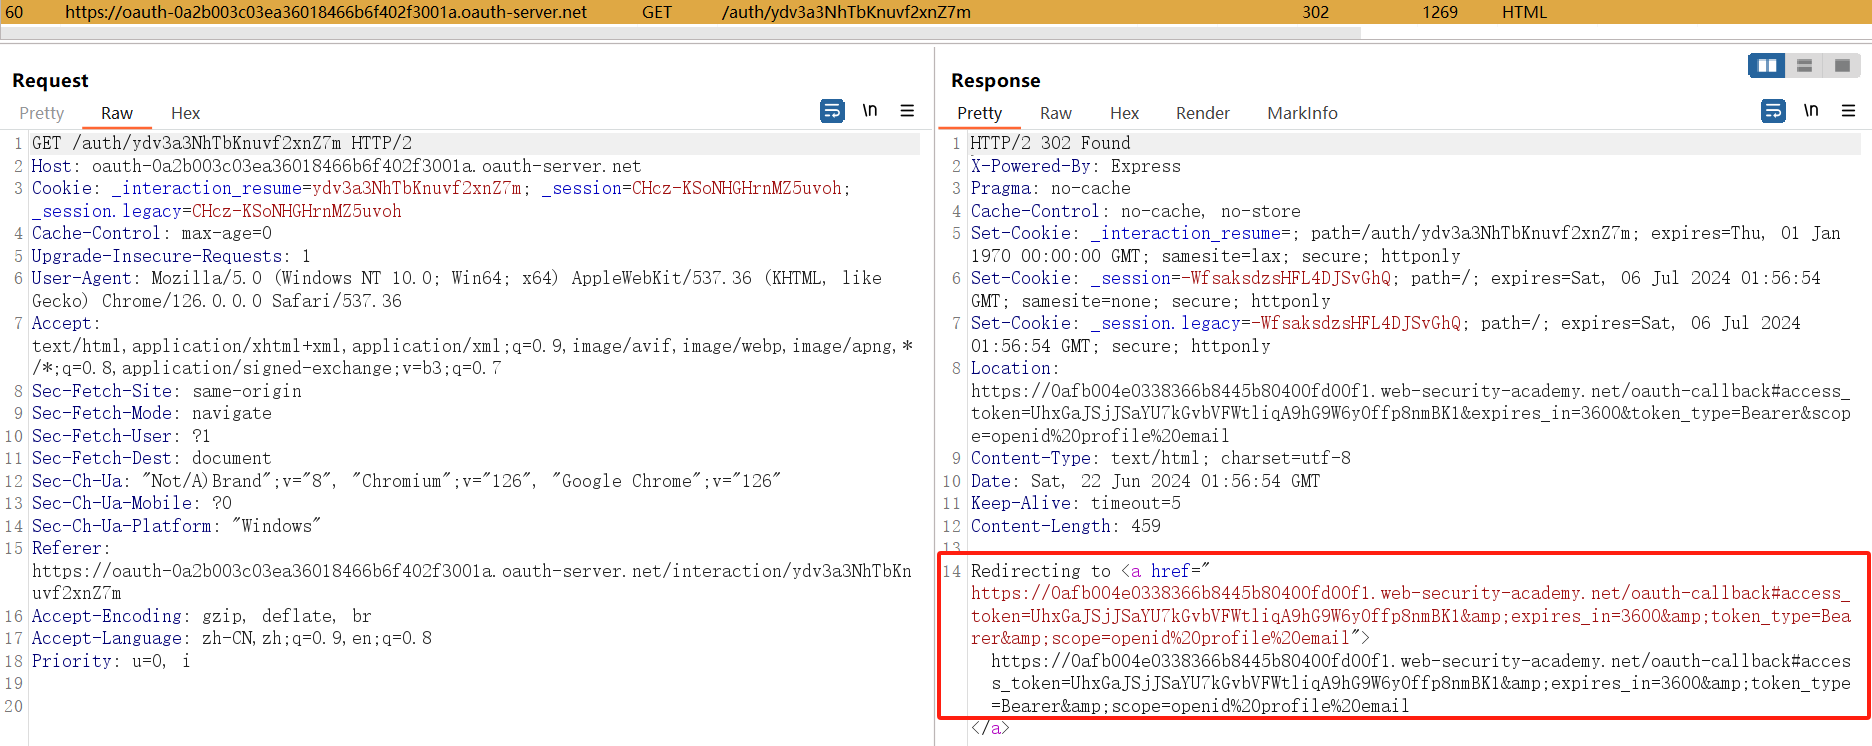Click the Location header name in response
The width and height of the screenshot is (1872, 746).
point(1014,368)
